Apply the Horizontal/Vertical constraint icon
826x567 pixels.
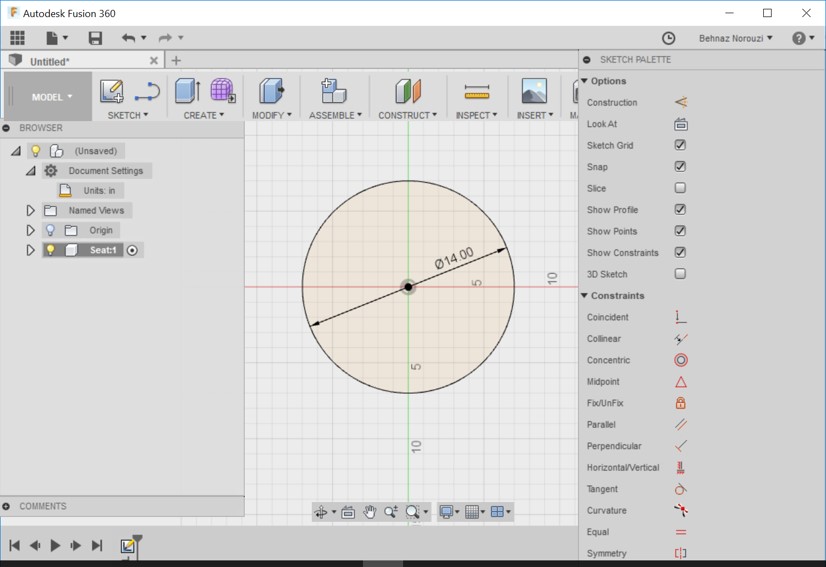(681, 467)
